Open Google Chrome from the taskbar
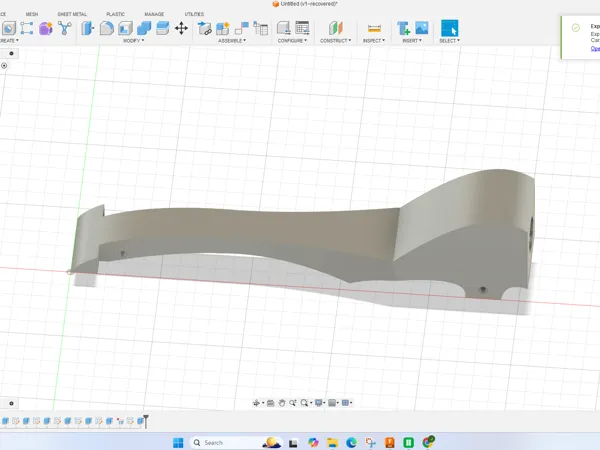 428,442
